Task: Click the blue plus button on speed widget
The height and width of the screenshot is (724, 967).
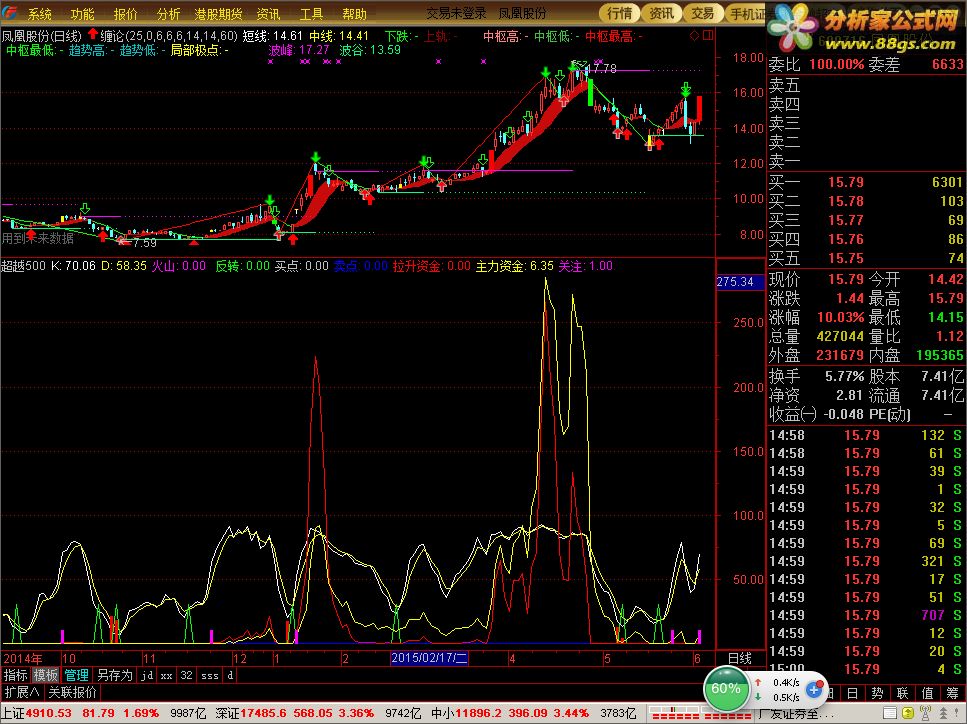Action: tap(813, 690)
